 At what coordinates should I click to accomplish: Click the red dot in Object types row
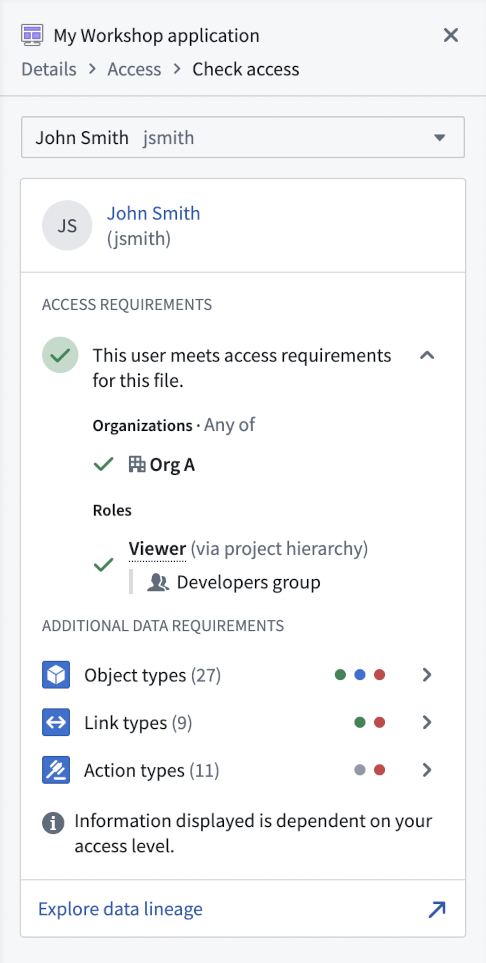(x=380, y=675)
